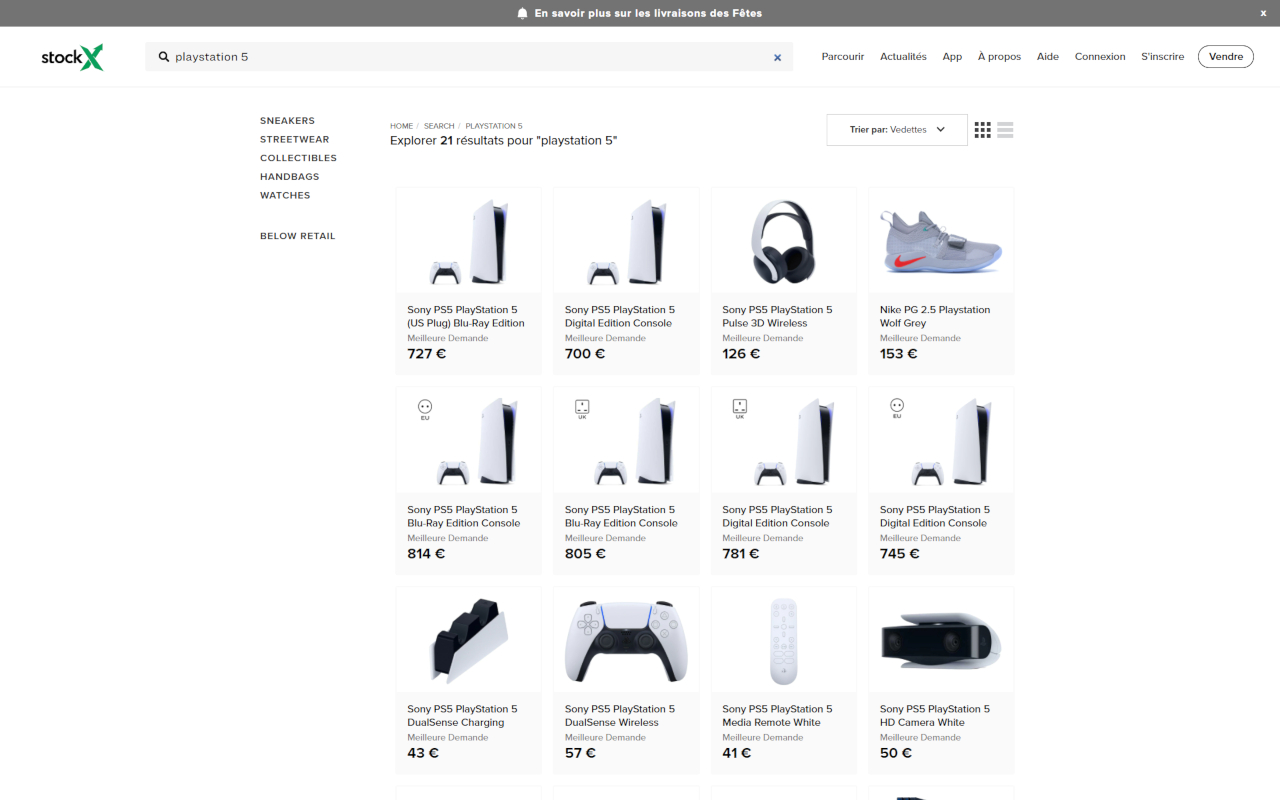
Task: Open the À propos menu
Action: (x=999, y=57)
